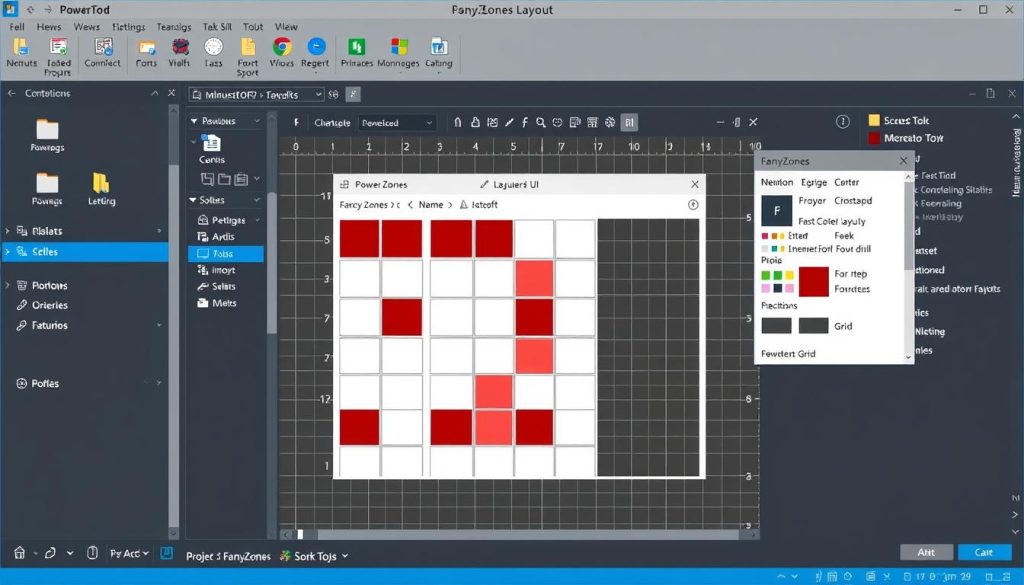The image size is (1024, 585).
Task: Toggle the top-left dark red zone cell
Action: 359,238
